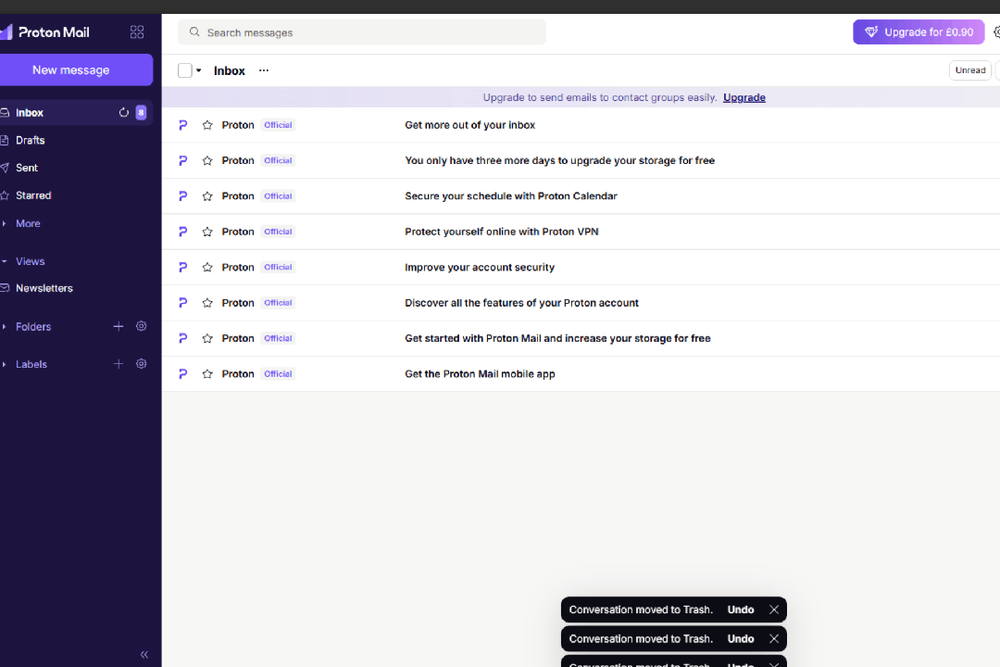Open the Drafts folder

77,140
